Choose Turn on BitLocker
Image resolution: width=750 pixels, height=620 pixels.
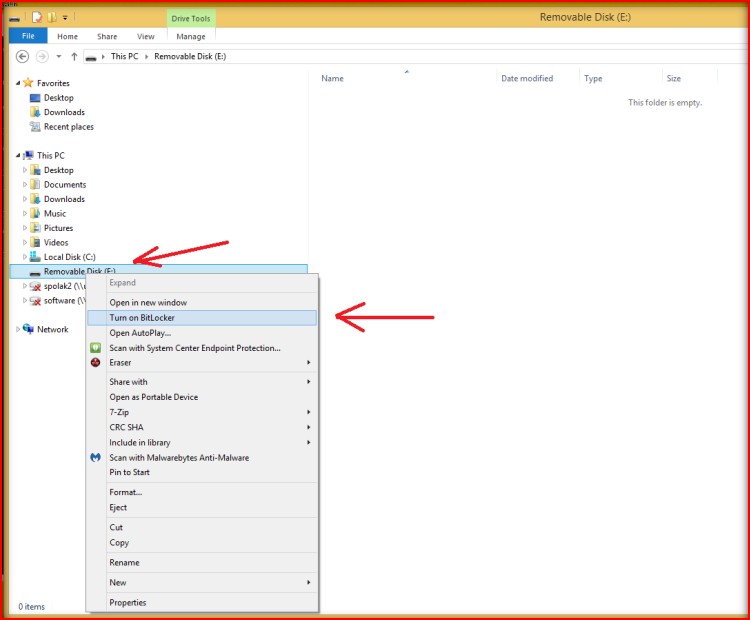[x=202, y=318]
